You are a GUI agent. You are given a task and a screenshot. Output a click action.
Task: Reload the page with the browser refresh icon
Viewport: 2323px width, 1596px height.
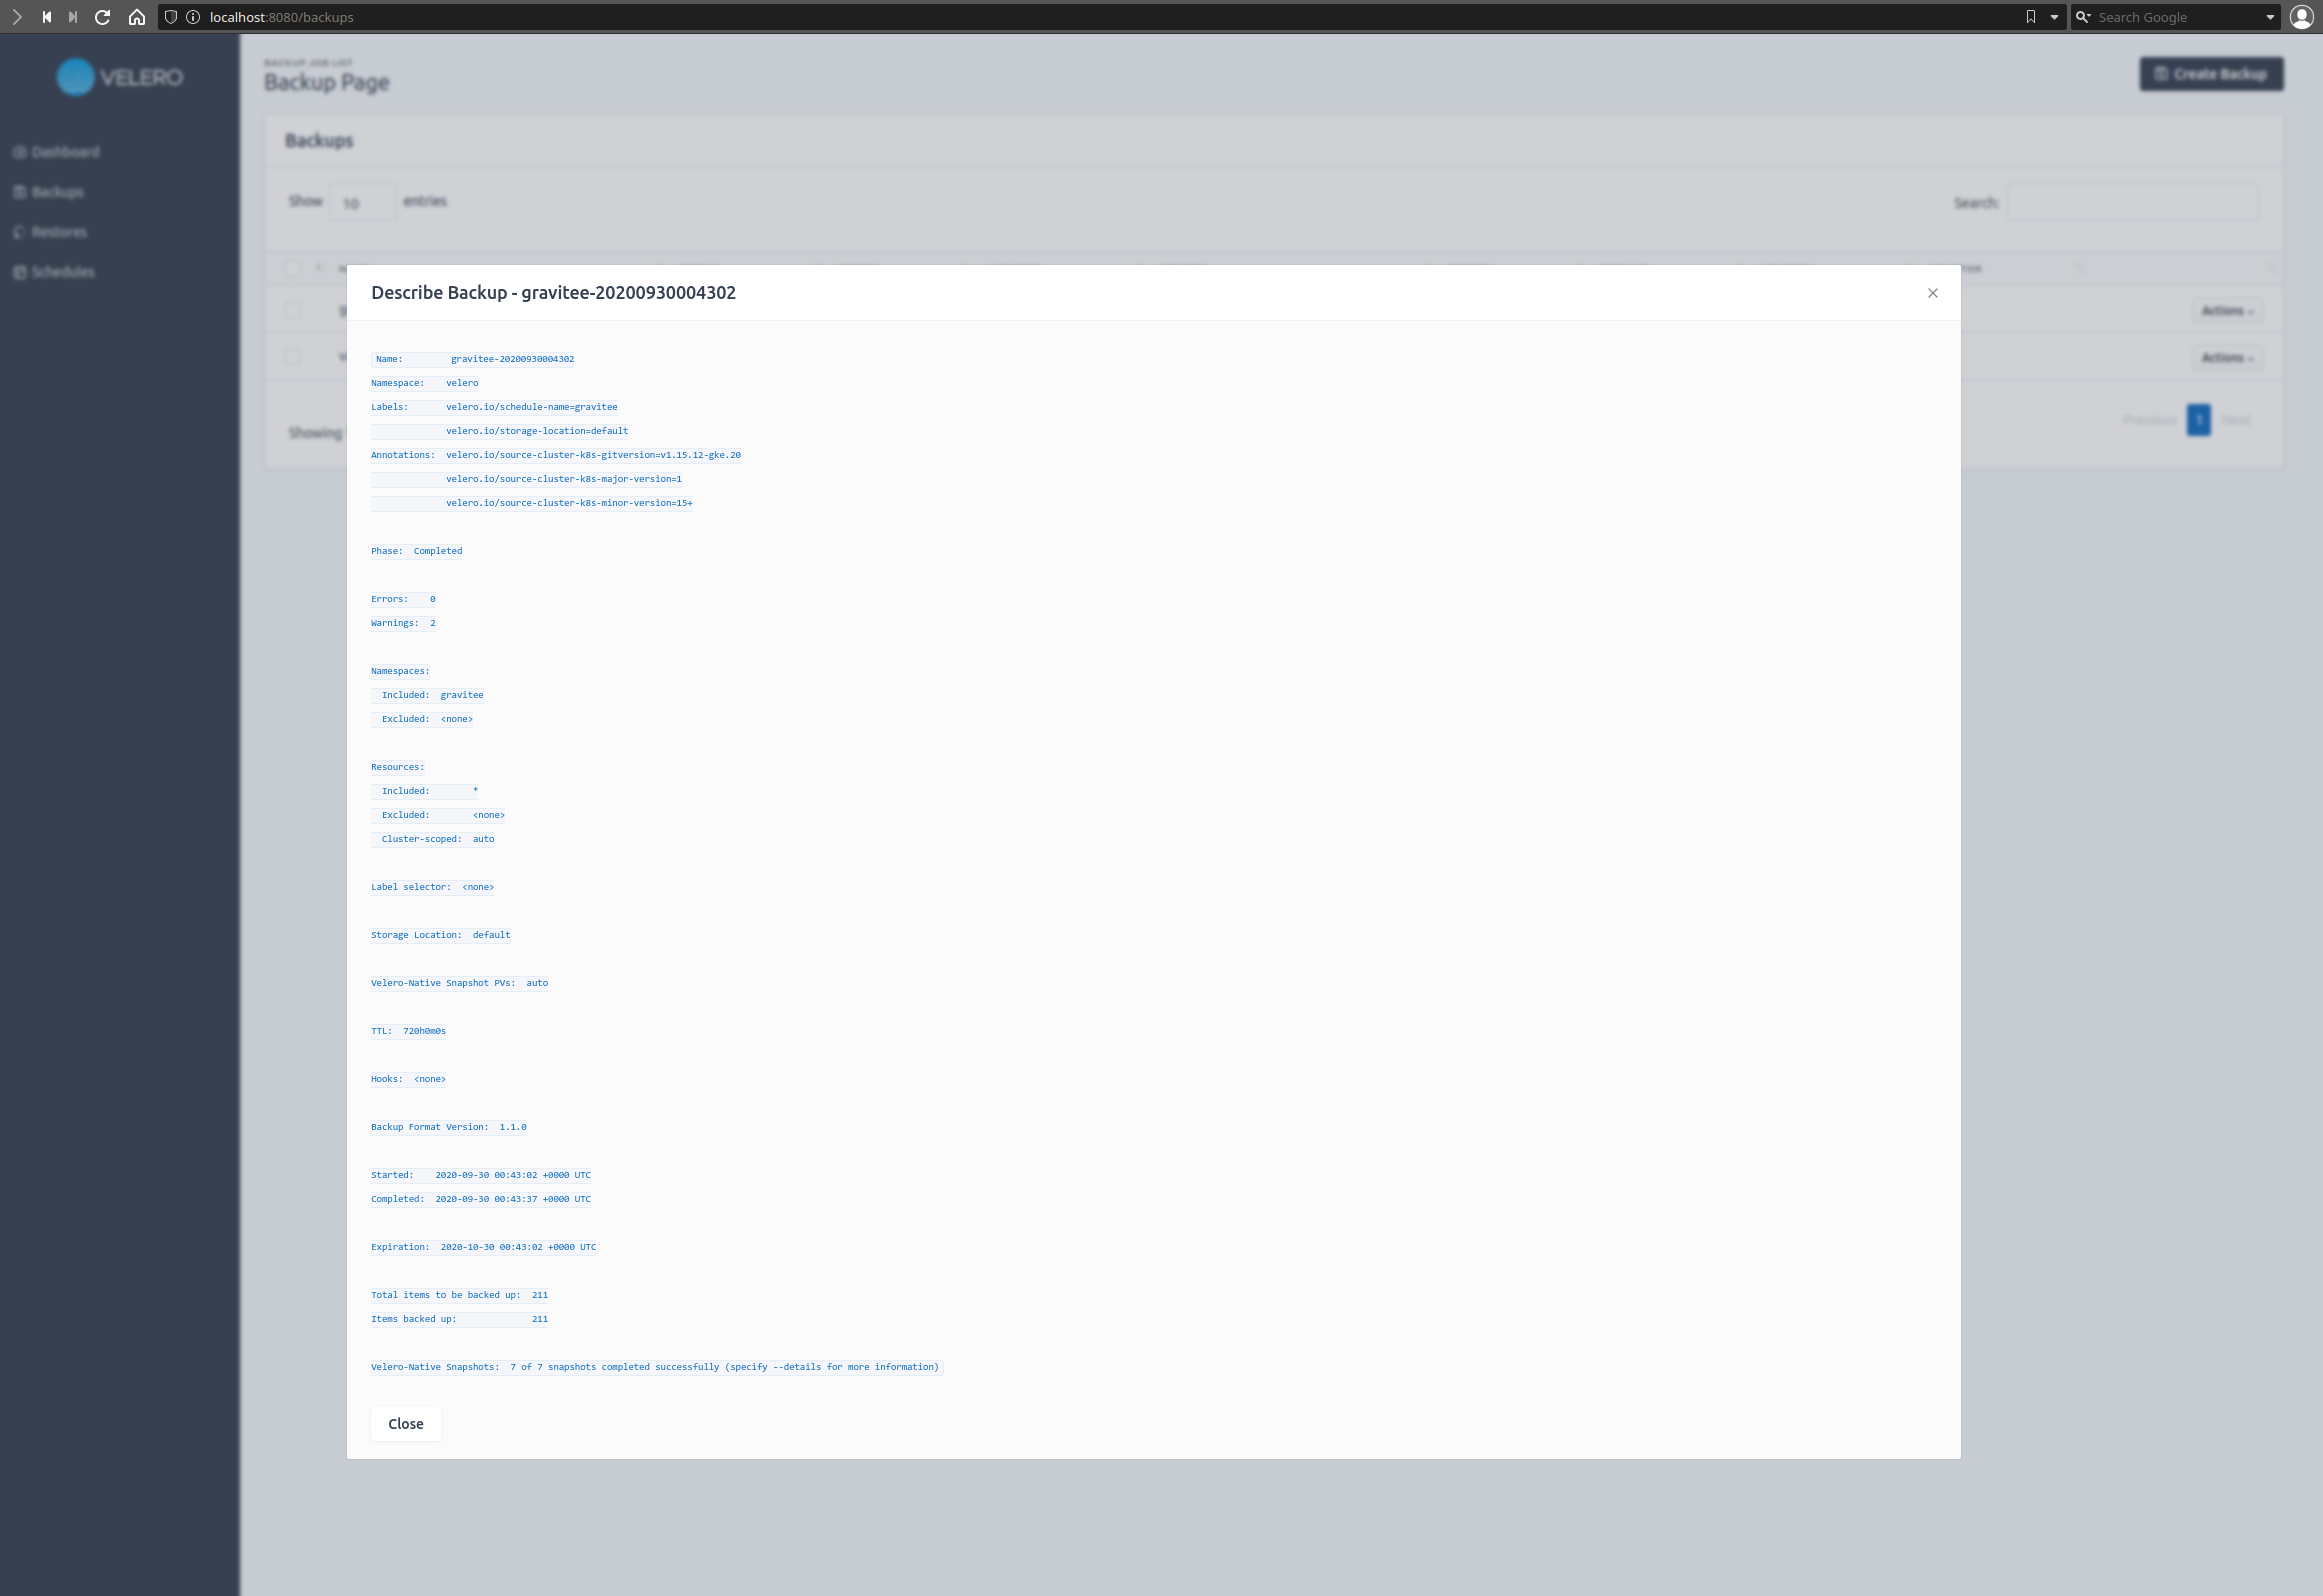pyautogui.click(x=102, y=17)
